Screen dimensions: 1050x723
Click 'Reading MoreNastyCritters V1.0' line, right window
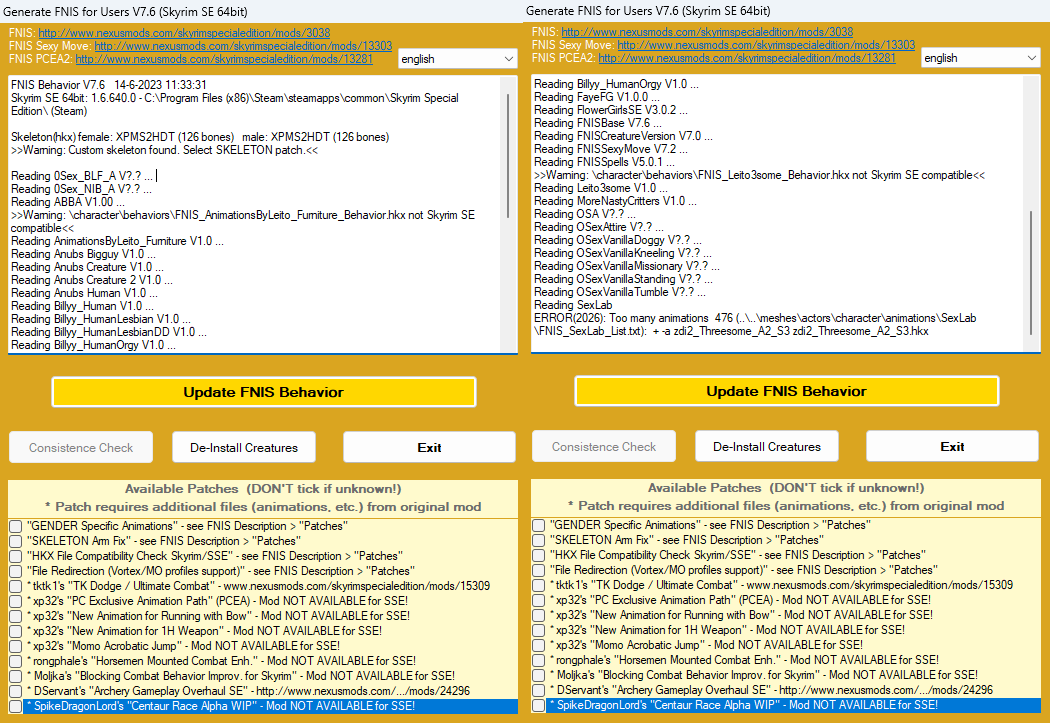[615, 201]
